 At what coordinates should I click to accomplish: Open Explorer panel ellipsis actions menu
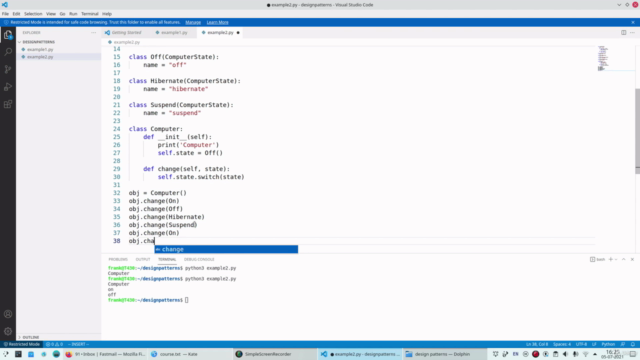click(x=93, y=33)
